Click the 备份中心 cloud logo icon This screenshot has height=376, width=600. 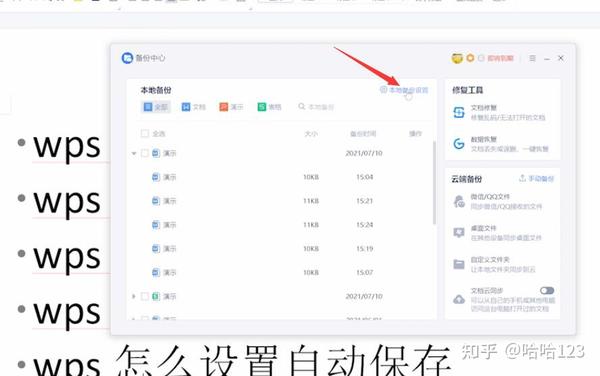tap(127, 58)
